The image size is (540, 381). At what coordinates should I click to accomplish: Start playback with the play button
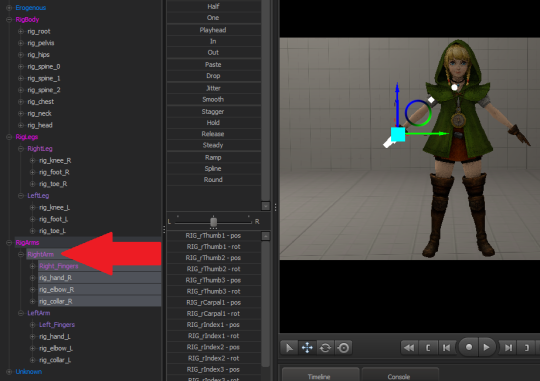click(486, 347)
